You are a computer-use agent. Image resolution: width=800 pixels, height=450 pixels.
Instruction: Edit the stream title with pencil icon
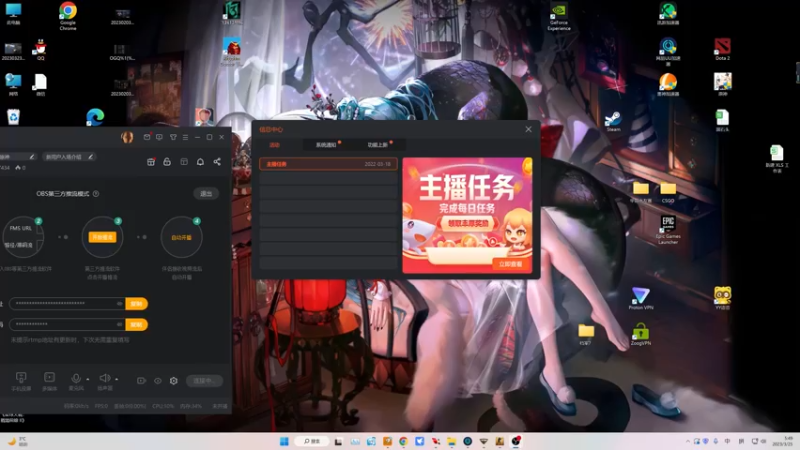[32, 157]
